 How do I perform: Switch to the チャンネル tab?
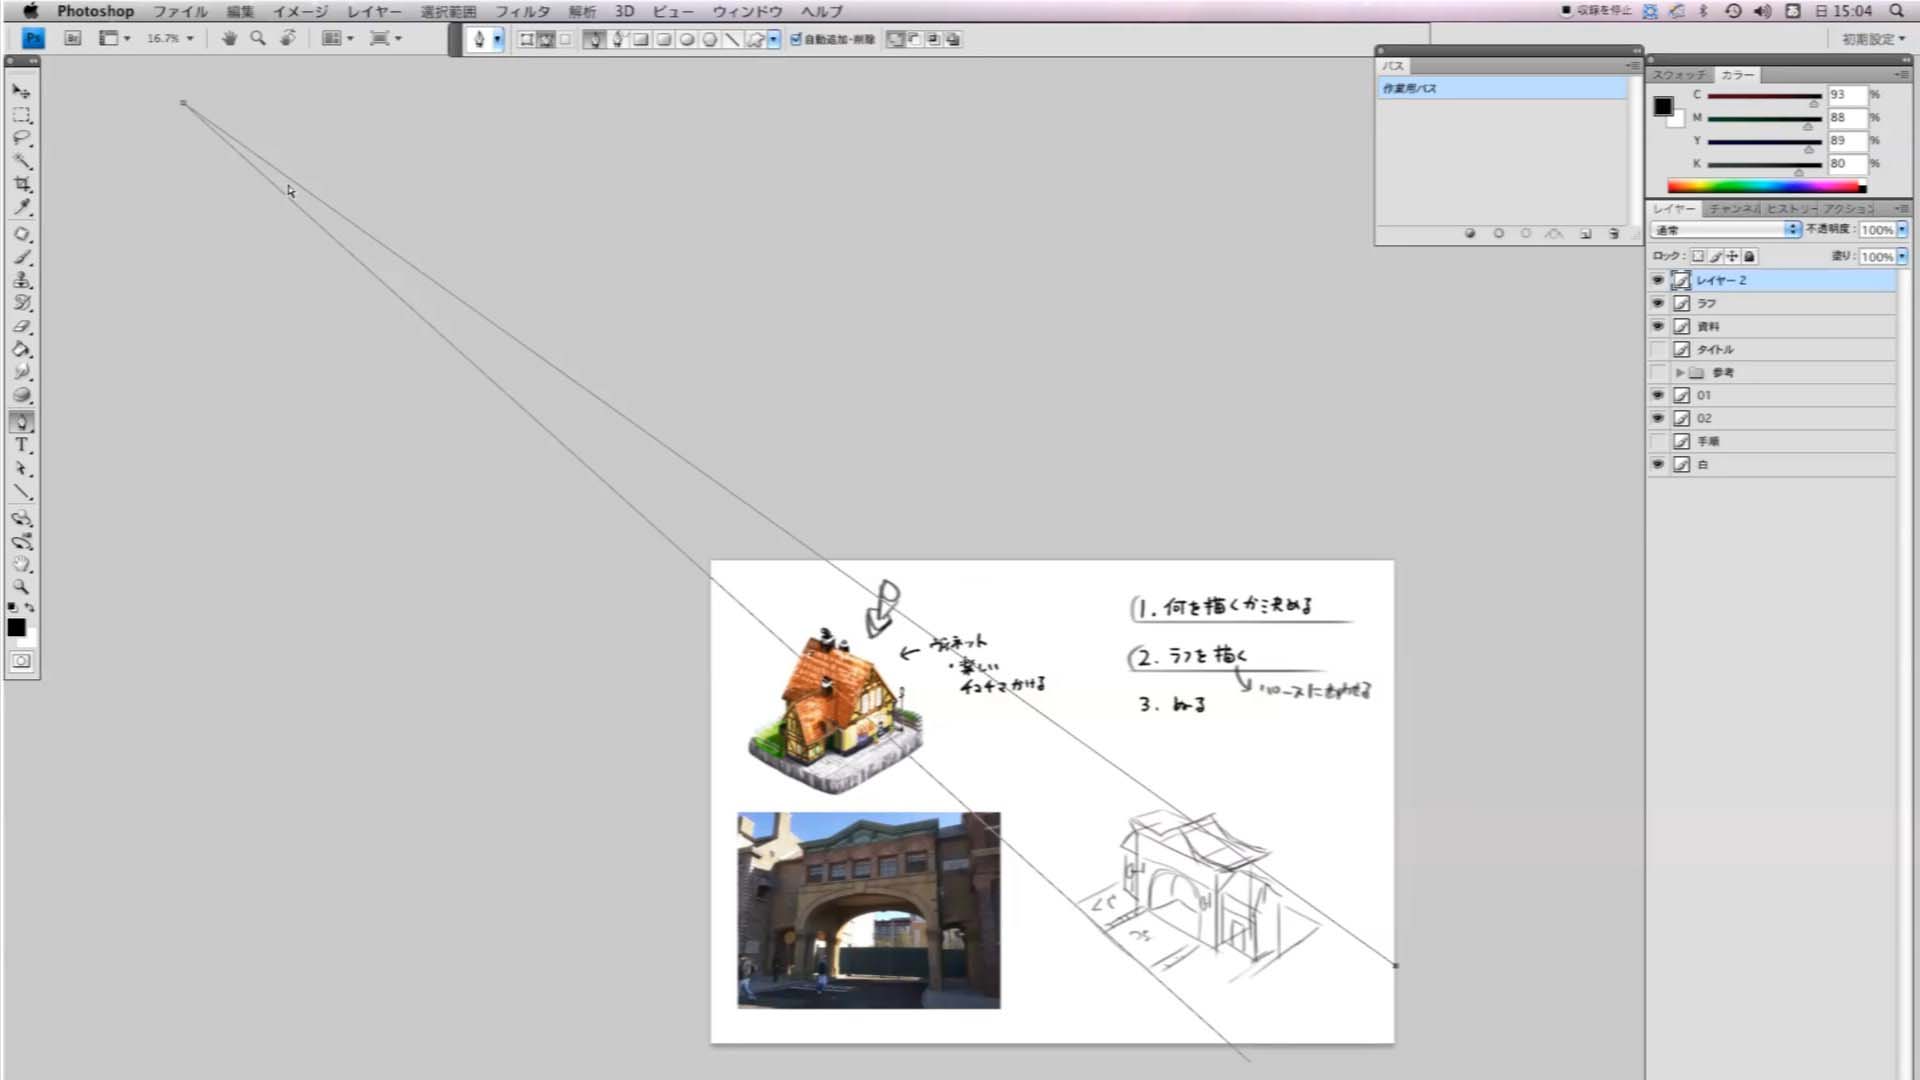1733,208
